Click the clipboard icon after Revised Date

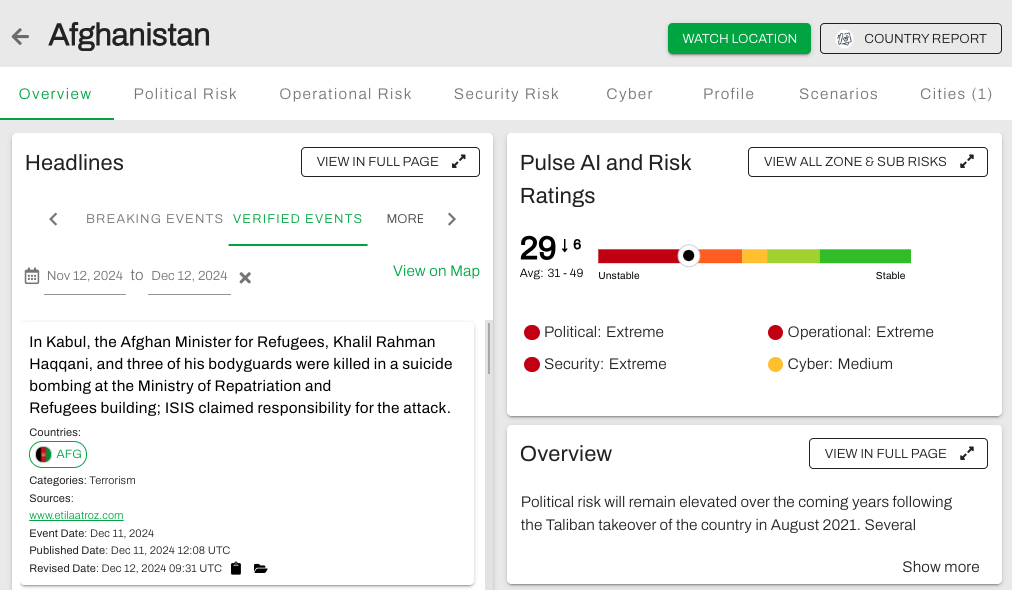click(x=236, y=569)
